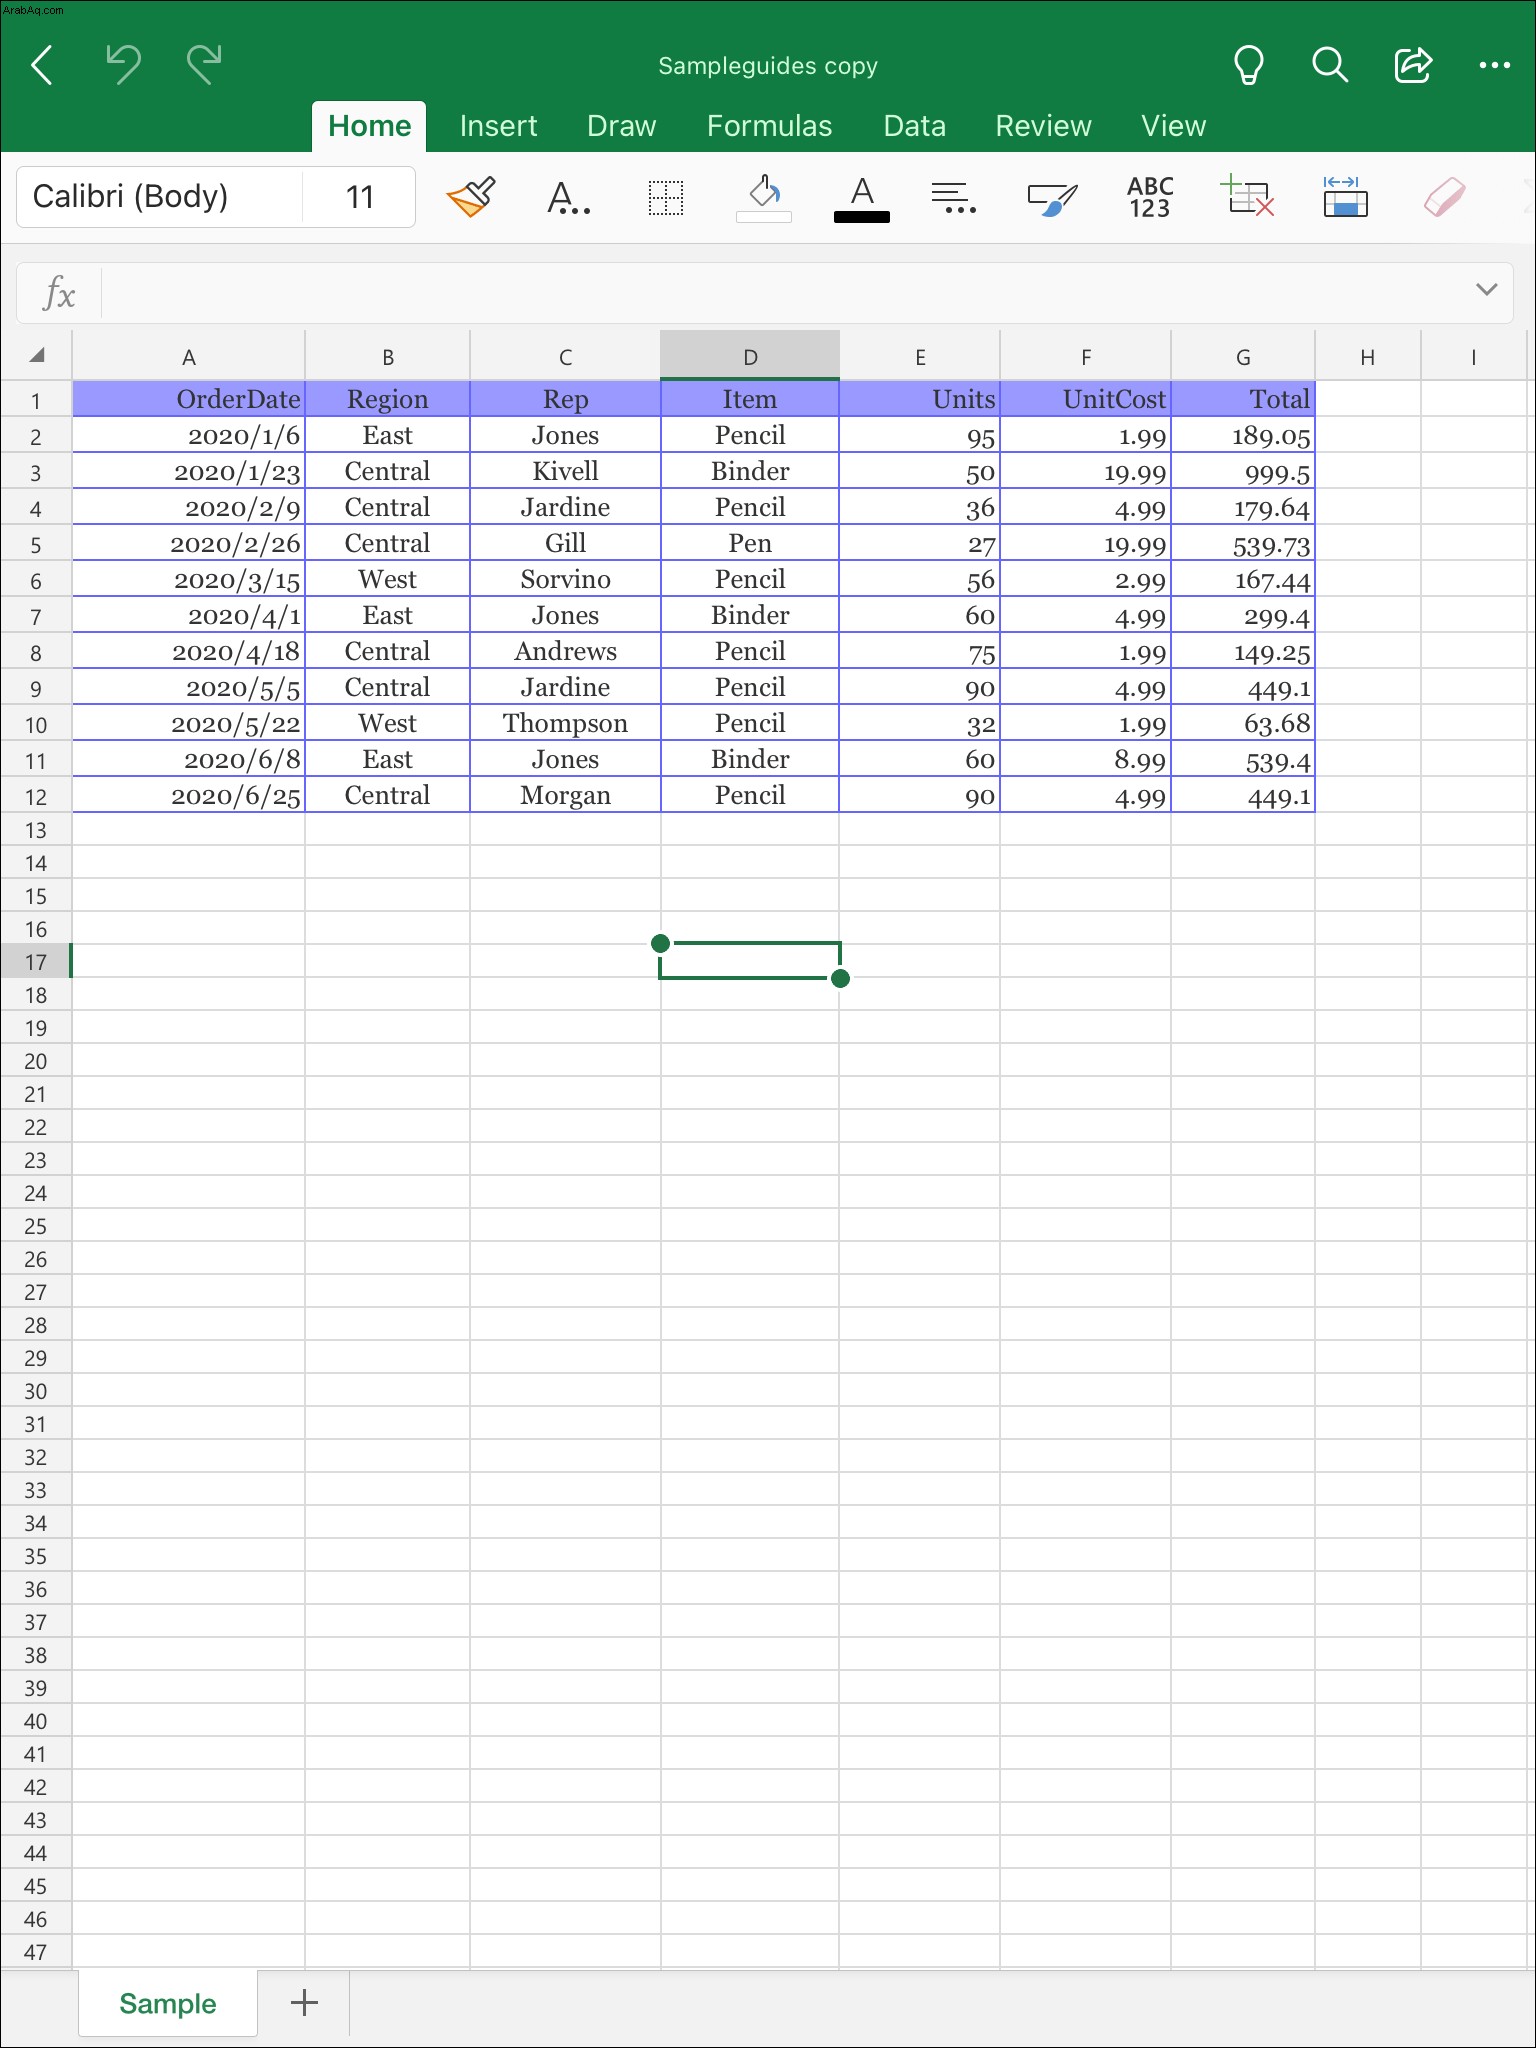This screenshot has height=2048, width=1536.
Task: Tap the Sampleguides copy title
Action: [767, 66]
